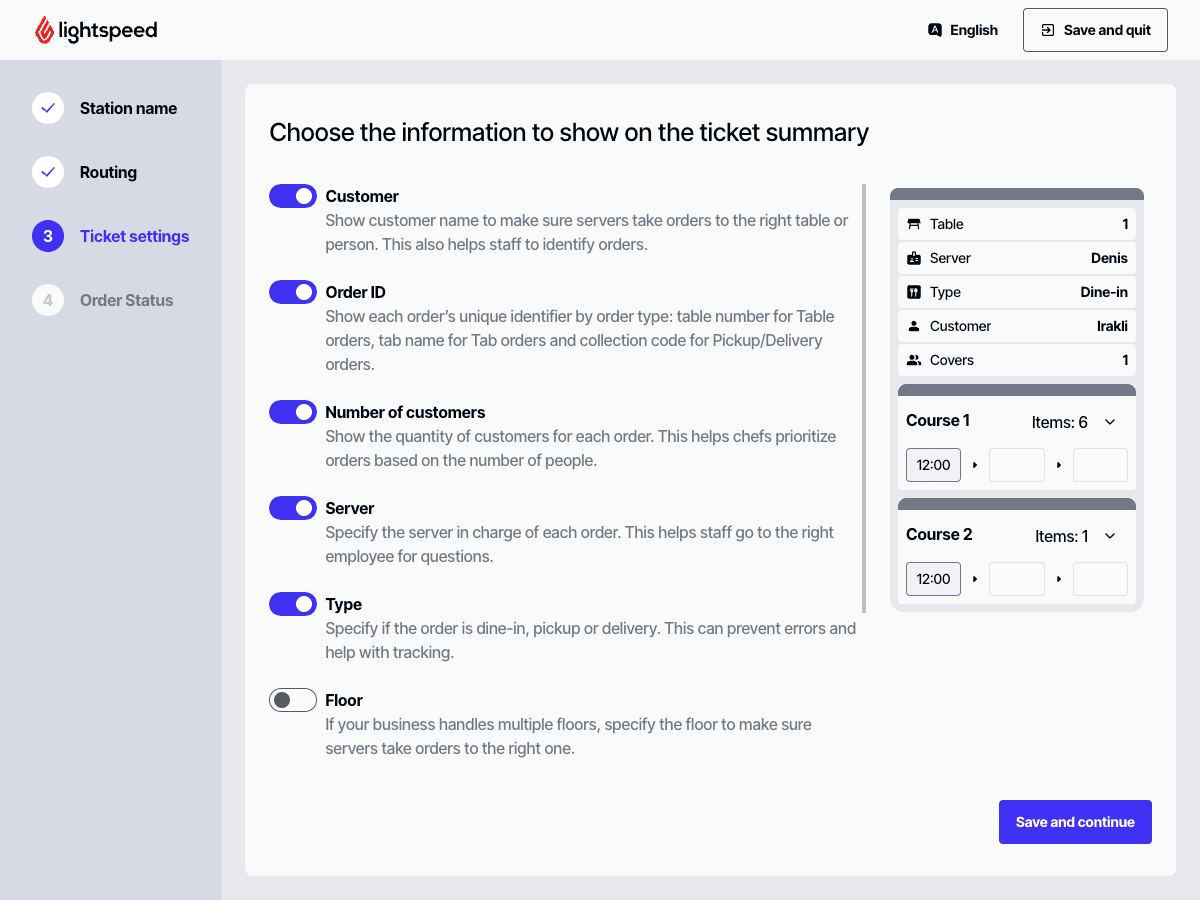Screen dimensions: 1200x900
Task: Click the settings list vertical scrollbar
Action: (864, 398)
